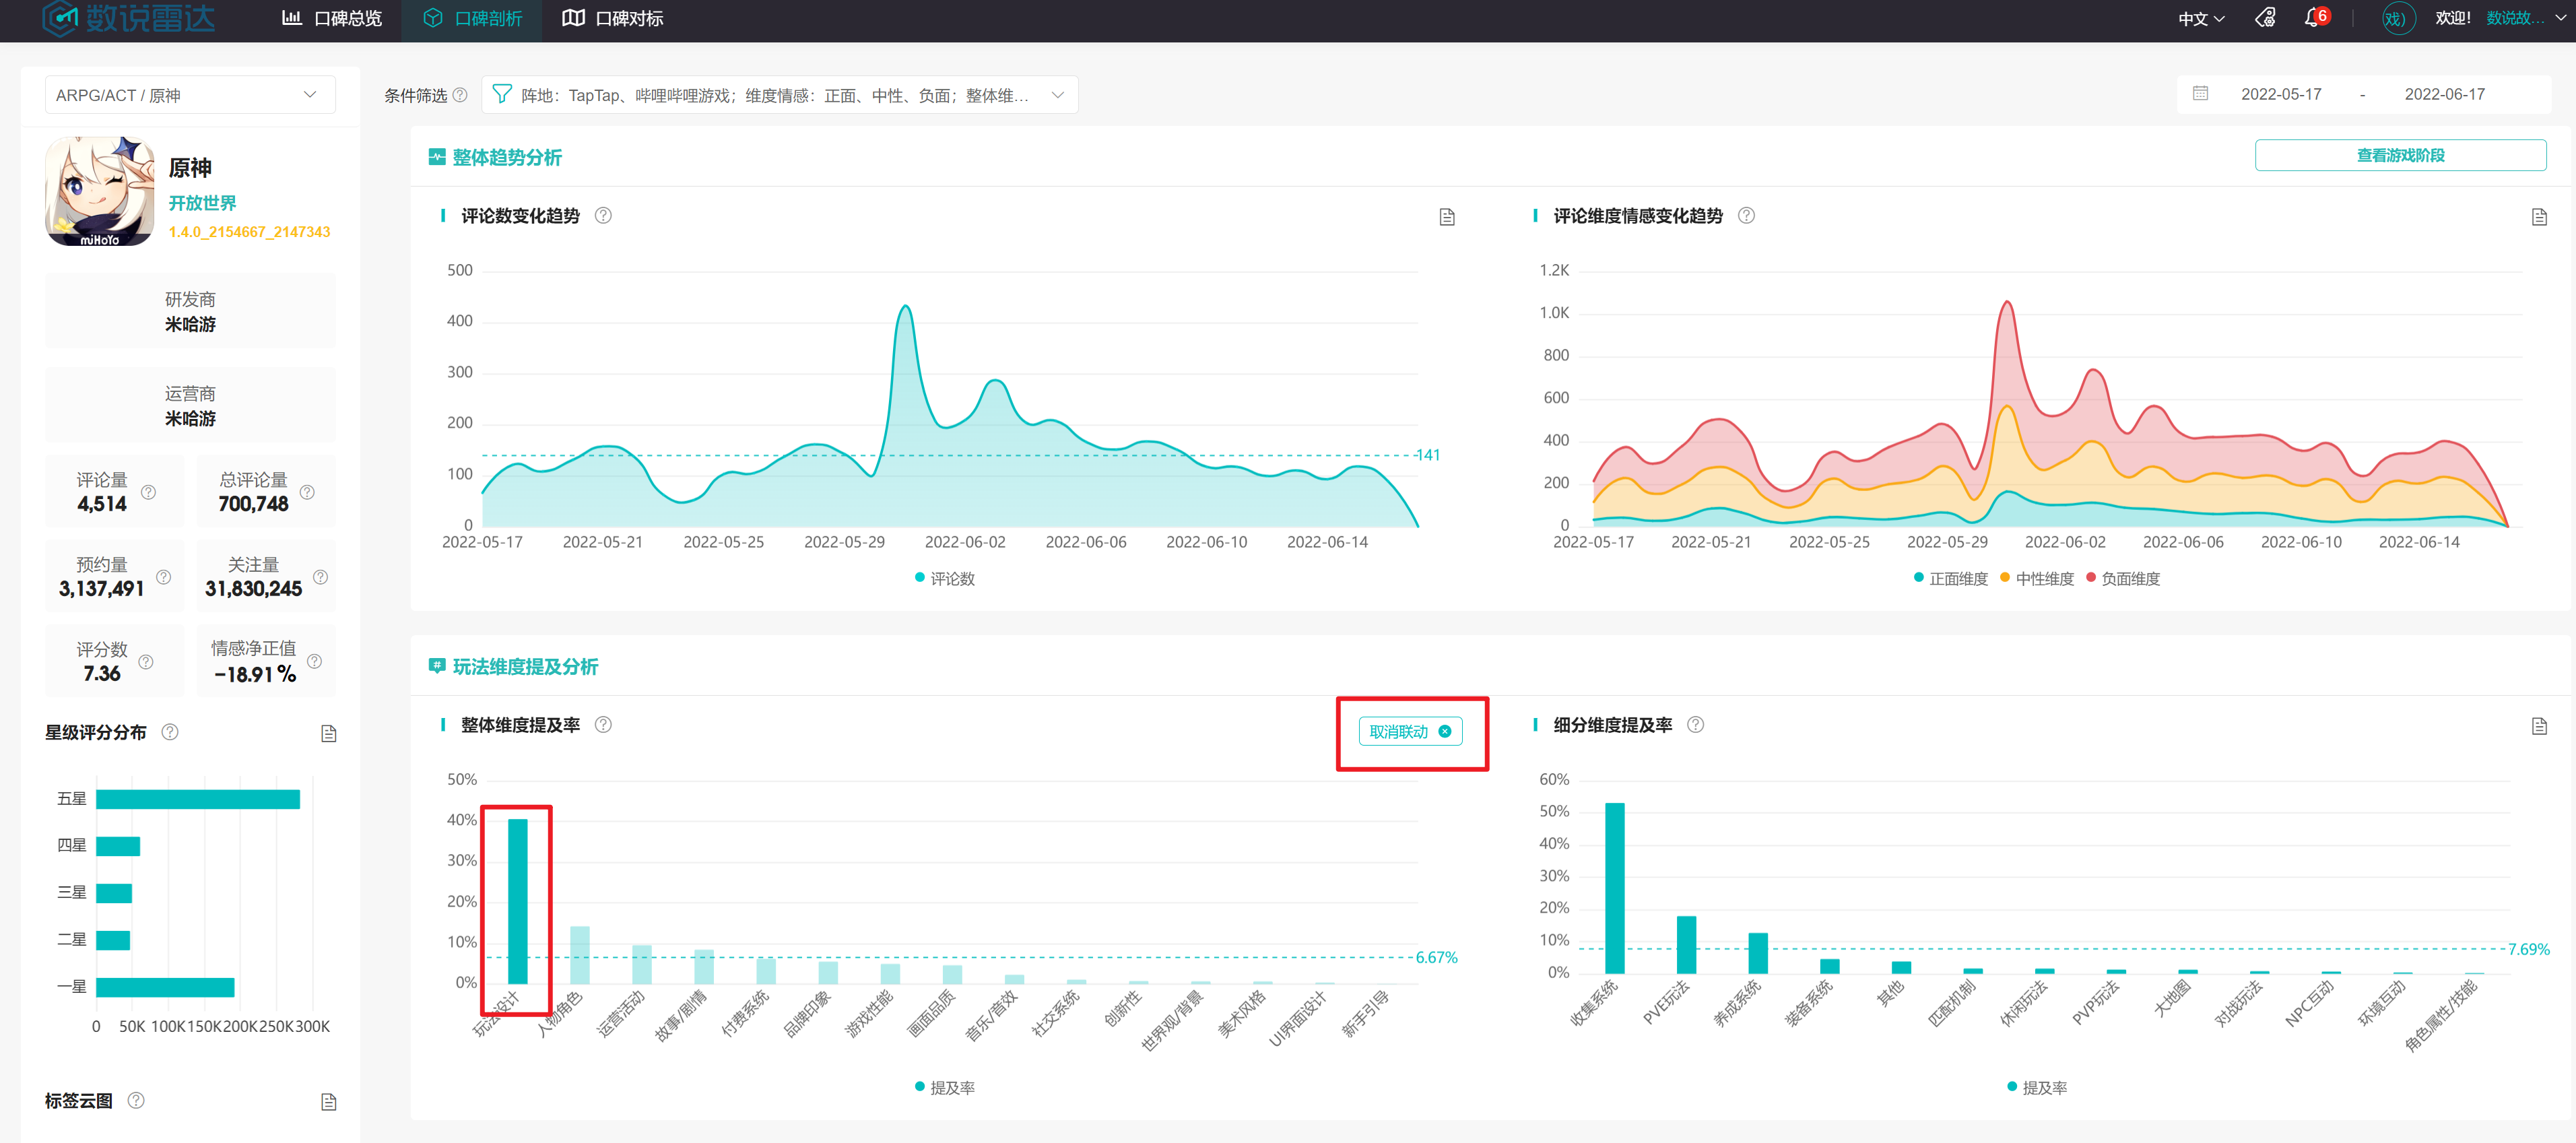Export 评论维度情感变化趋势 chart data icon
Image resolution: width=2576 pixels, height=1143 pixels.
click(2538, 217)
